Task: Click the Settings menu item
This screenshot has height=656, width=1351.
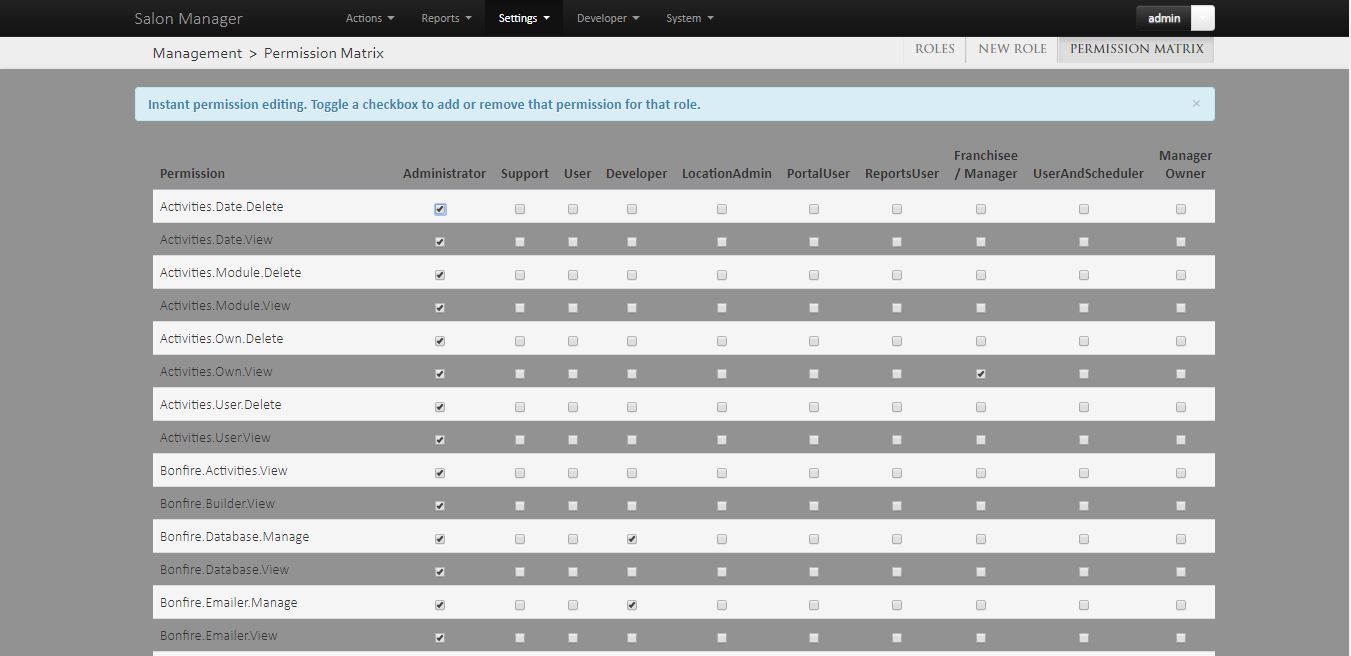Action: point(523,17)
